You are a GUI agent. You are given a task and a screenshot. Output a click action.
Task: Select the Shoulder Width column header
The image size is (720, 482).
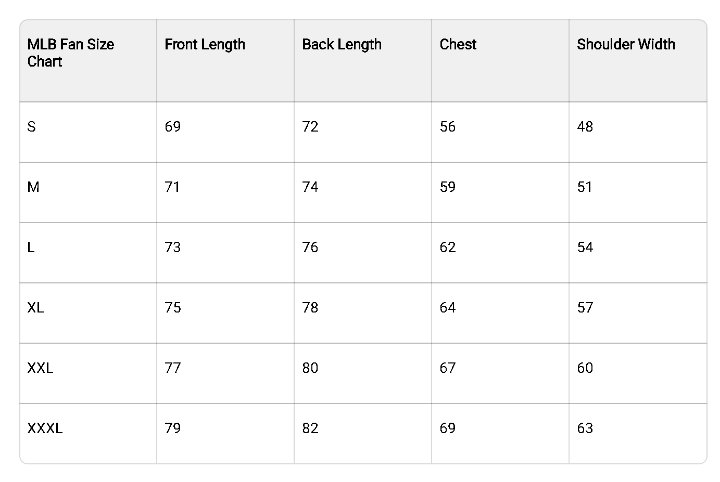coord(626,44)
